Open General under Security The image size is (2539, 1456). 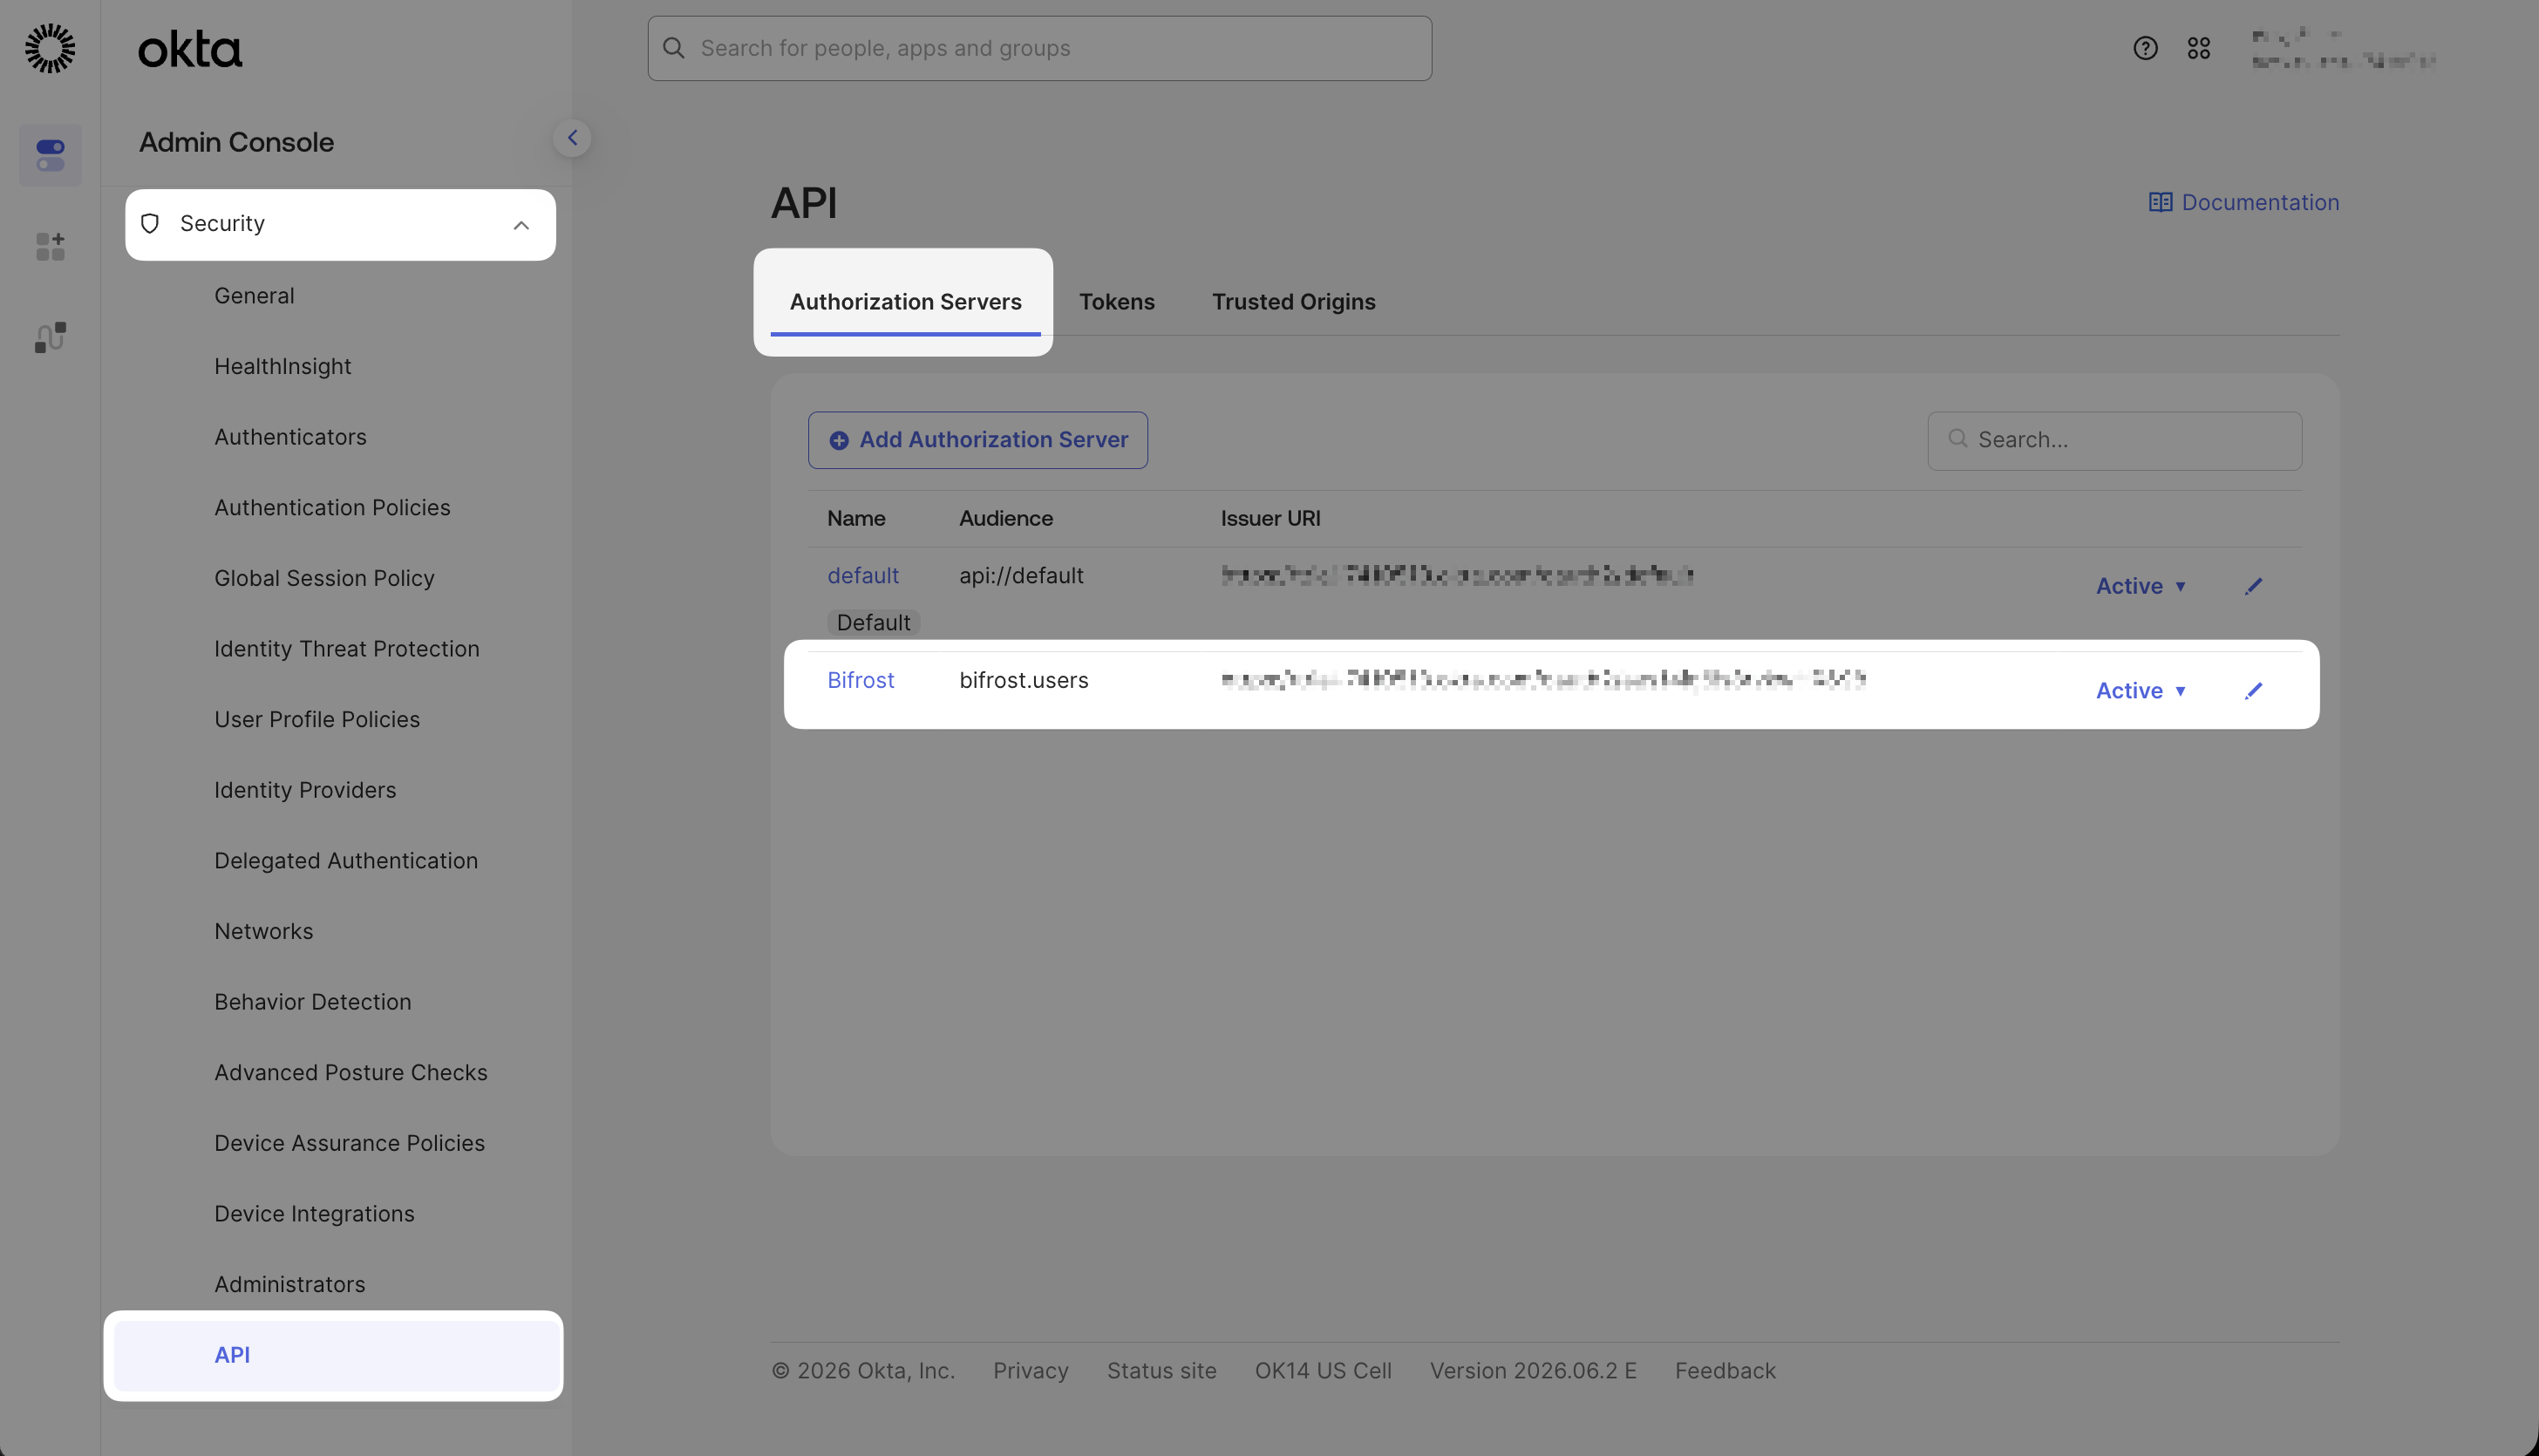pos(254,296)
